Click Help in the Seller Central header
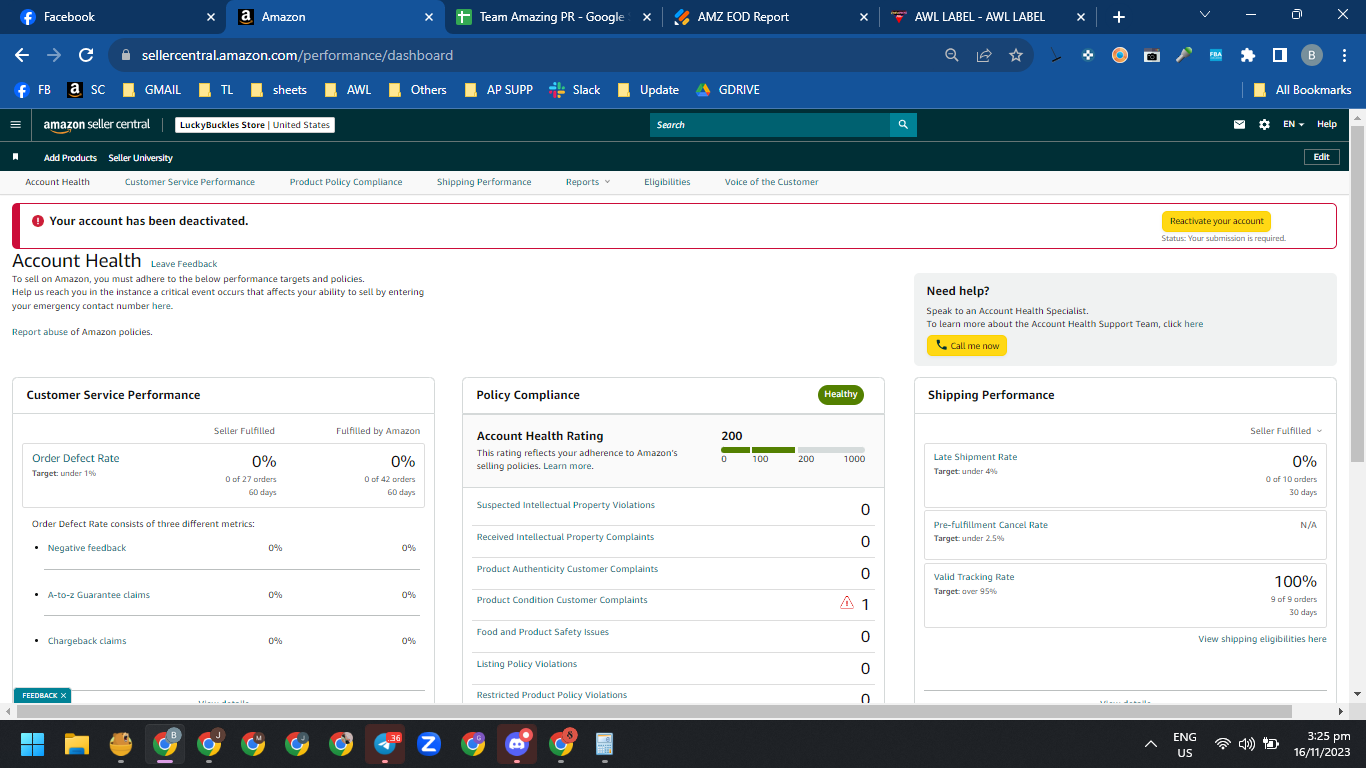1366x768 pixels. coord(1327,125)
